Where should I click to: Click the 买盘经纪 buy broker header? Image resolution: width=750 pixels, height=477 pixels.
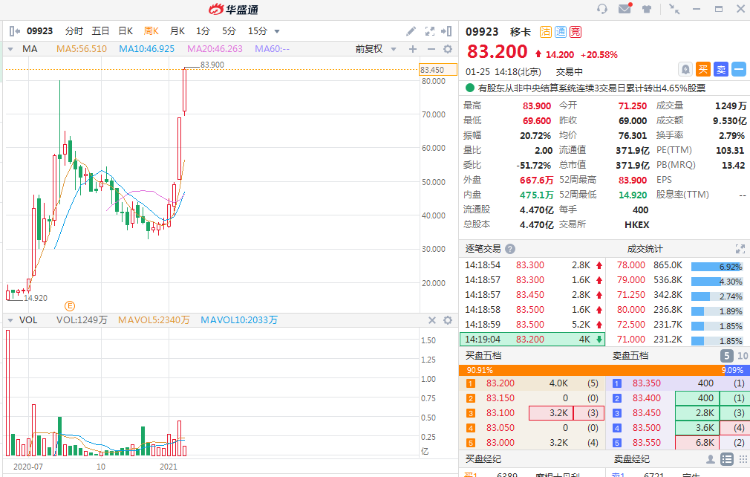tap(483, 459)
